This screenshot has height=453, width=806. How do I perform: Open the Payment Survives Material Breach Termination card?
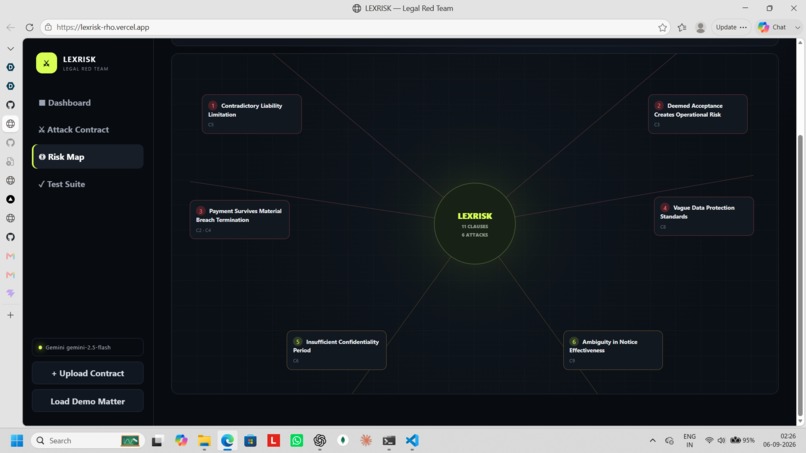[240, 220]
